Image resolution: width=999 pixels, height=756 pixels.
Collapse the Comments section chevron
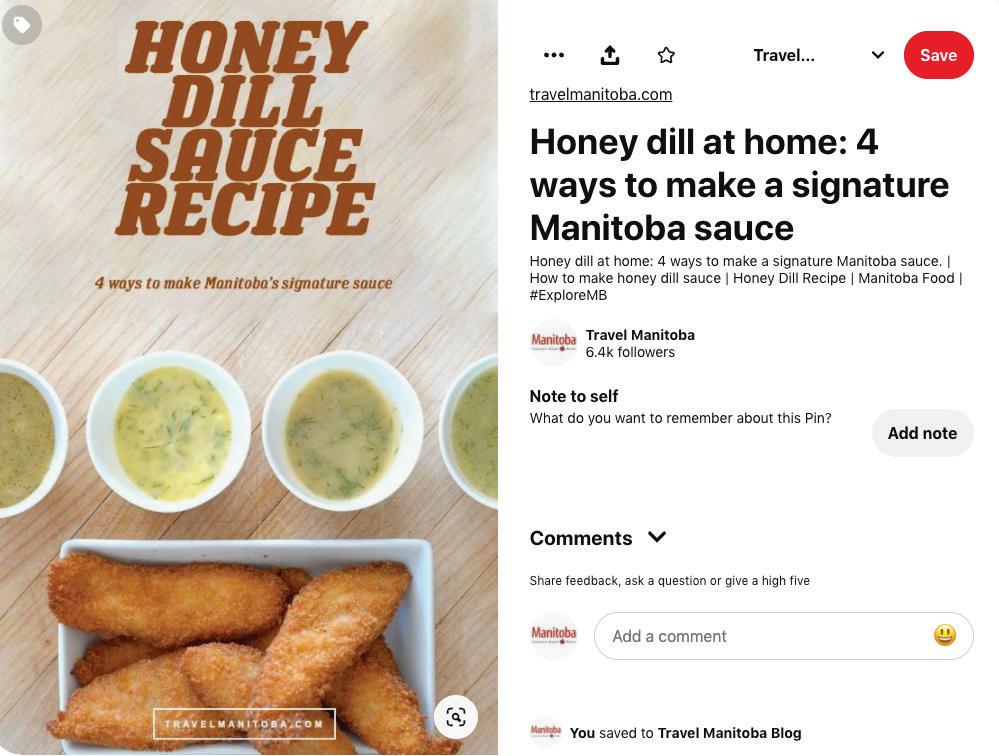point(657,537)
